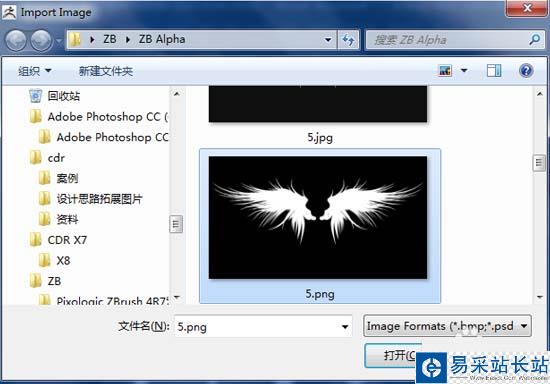Select the 资料 folder in tree
550x384 pixels.
coord(67,220)
